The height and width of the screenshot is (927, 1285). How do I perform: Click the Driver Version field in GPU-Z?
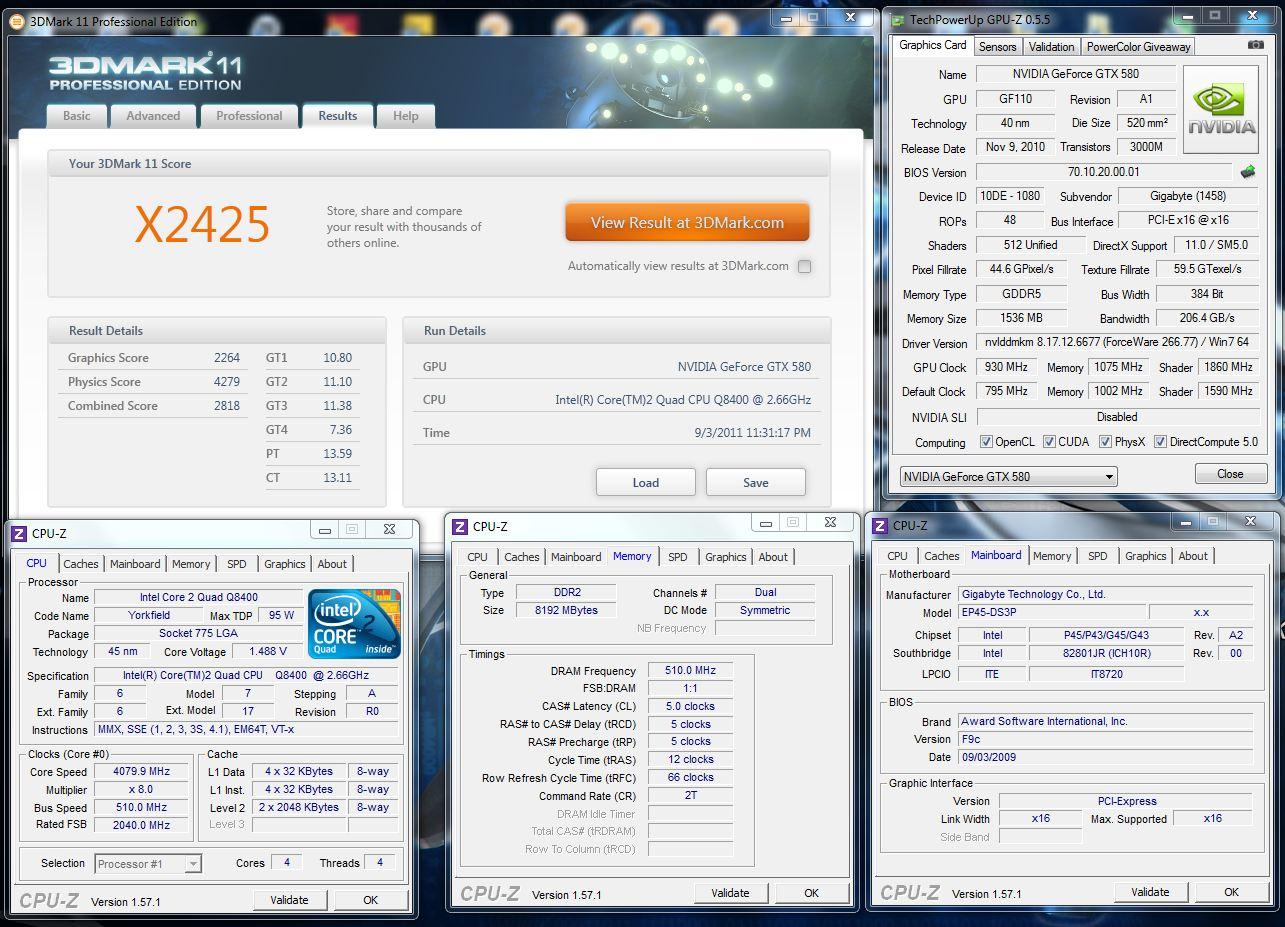click(1116, 342)
